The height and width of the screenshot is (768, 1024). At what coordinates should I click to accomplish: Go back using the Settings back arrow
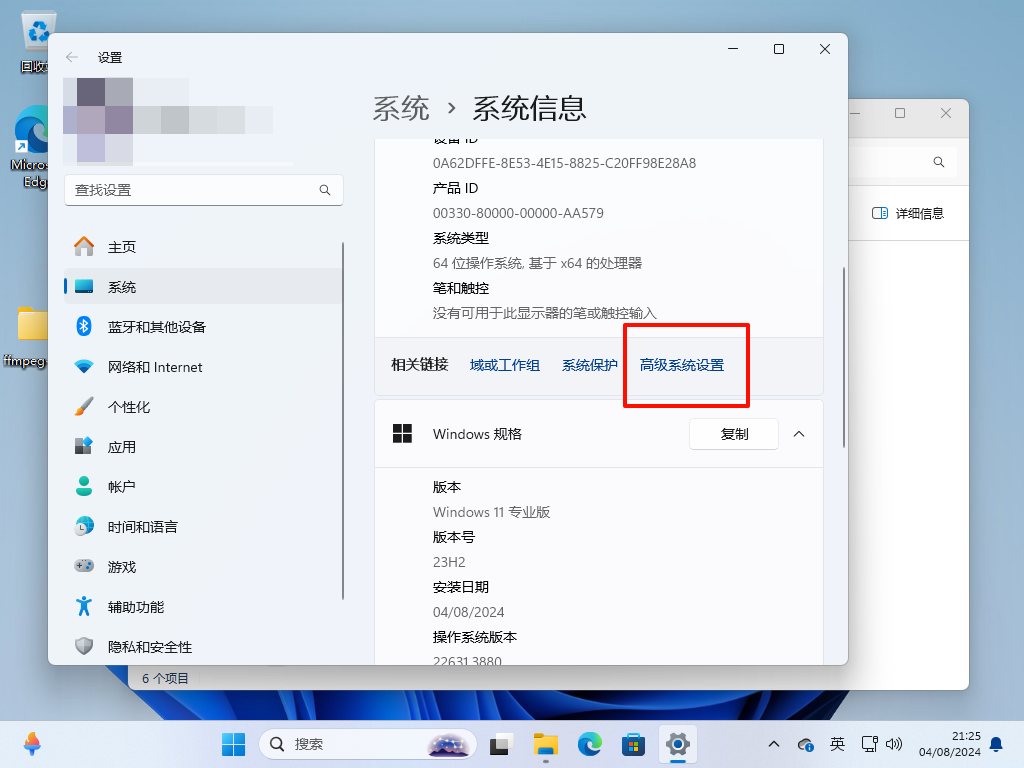[72, 57]
